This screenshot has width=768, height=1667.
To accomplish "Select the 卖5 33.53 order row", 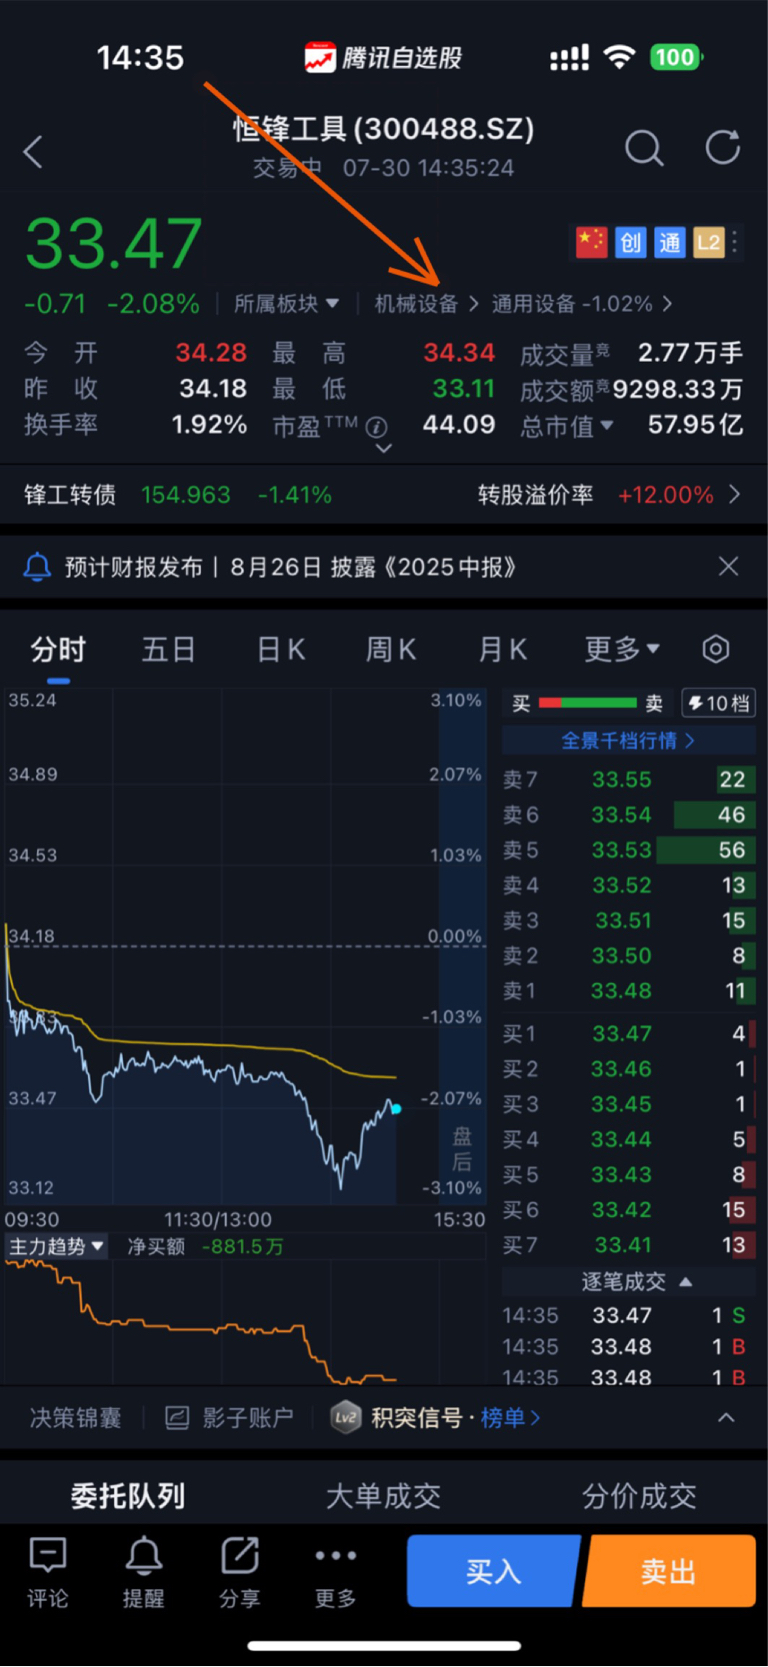I will tap(628, 849).
